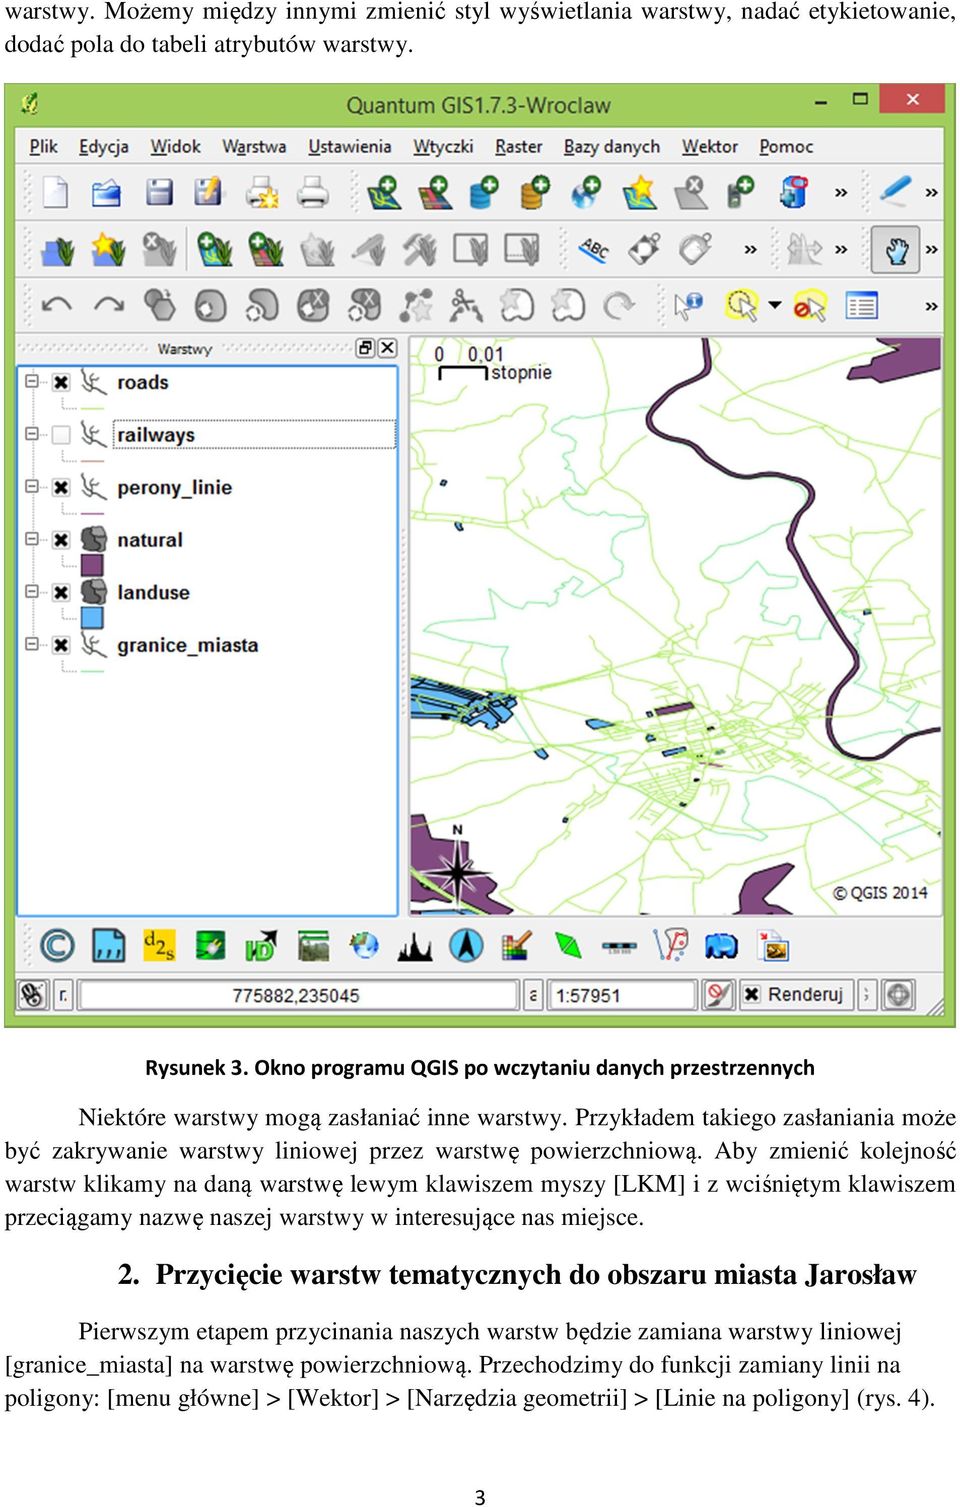Click the PostgreSQL elephant import icon

tap(721, 945)
